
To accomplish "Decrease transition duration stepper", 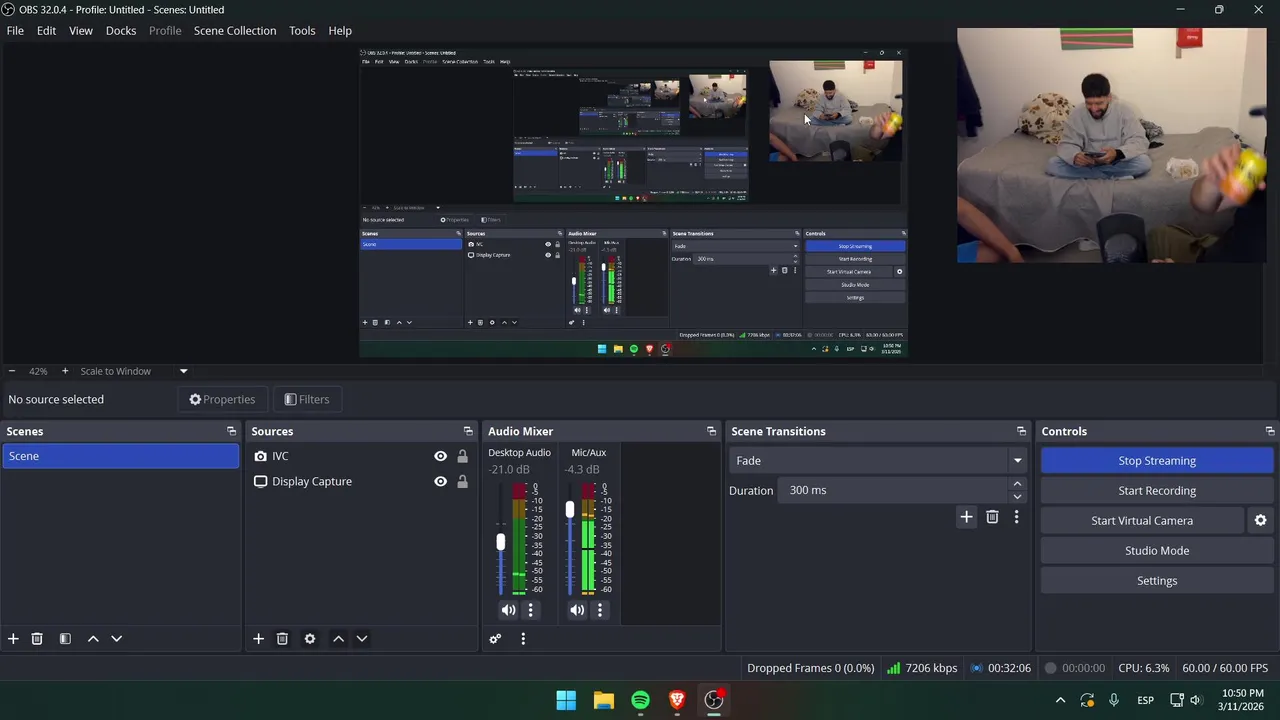I will [1017, 496].
